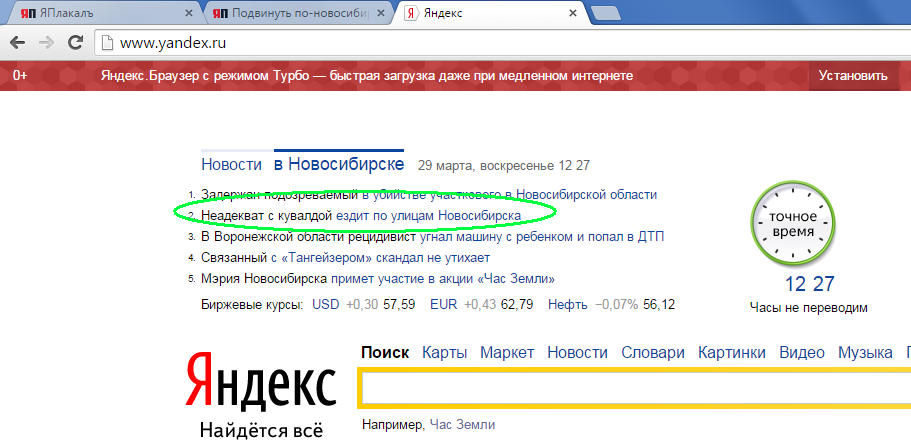Open news about «Тангейзером» скандал не утихает
Screen dimensions: 911x448
345,257
